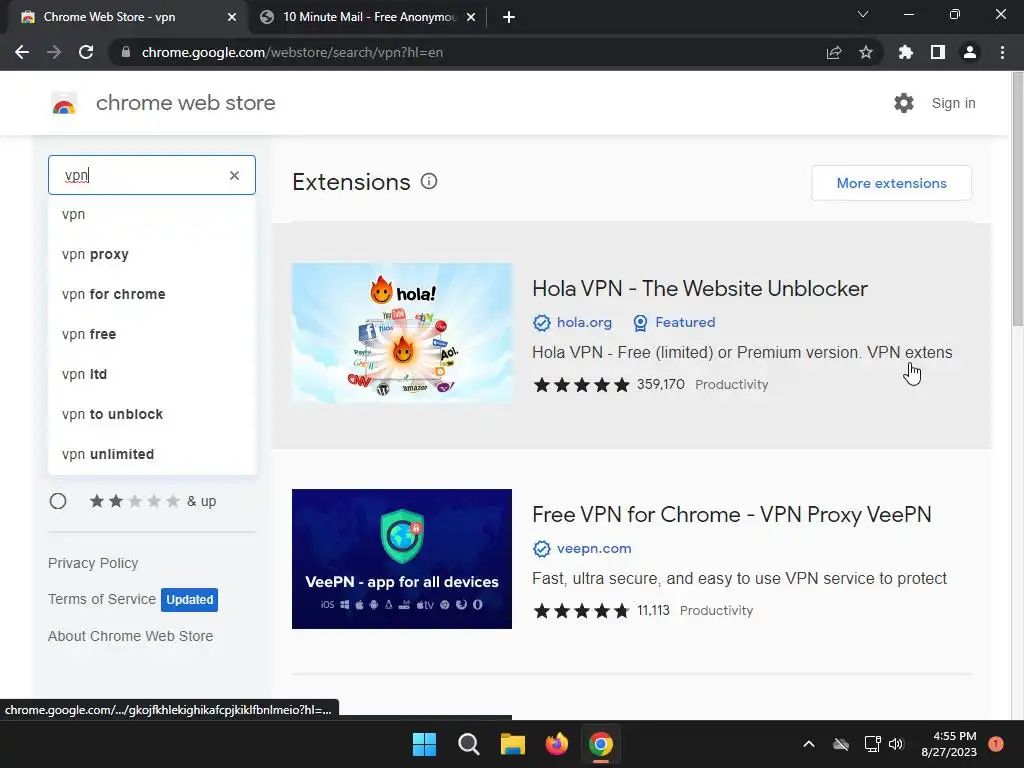Image resolution: width=1024 pixels, height=768 pixels.
Task: Open the Chrome profile icon
Action: coord(970,52)
